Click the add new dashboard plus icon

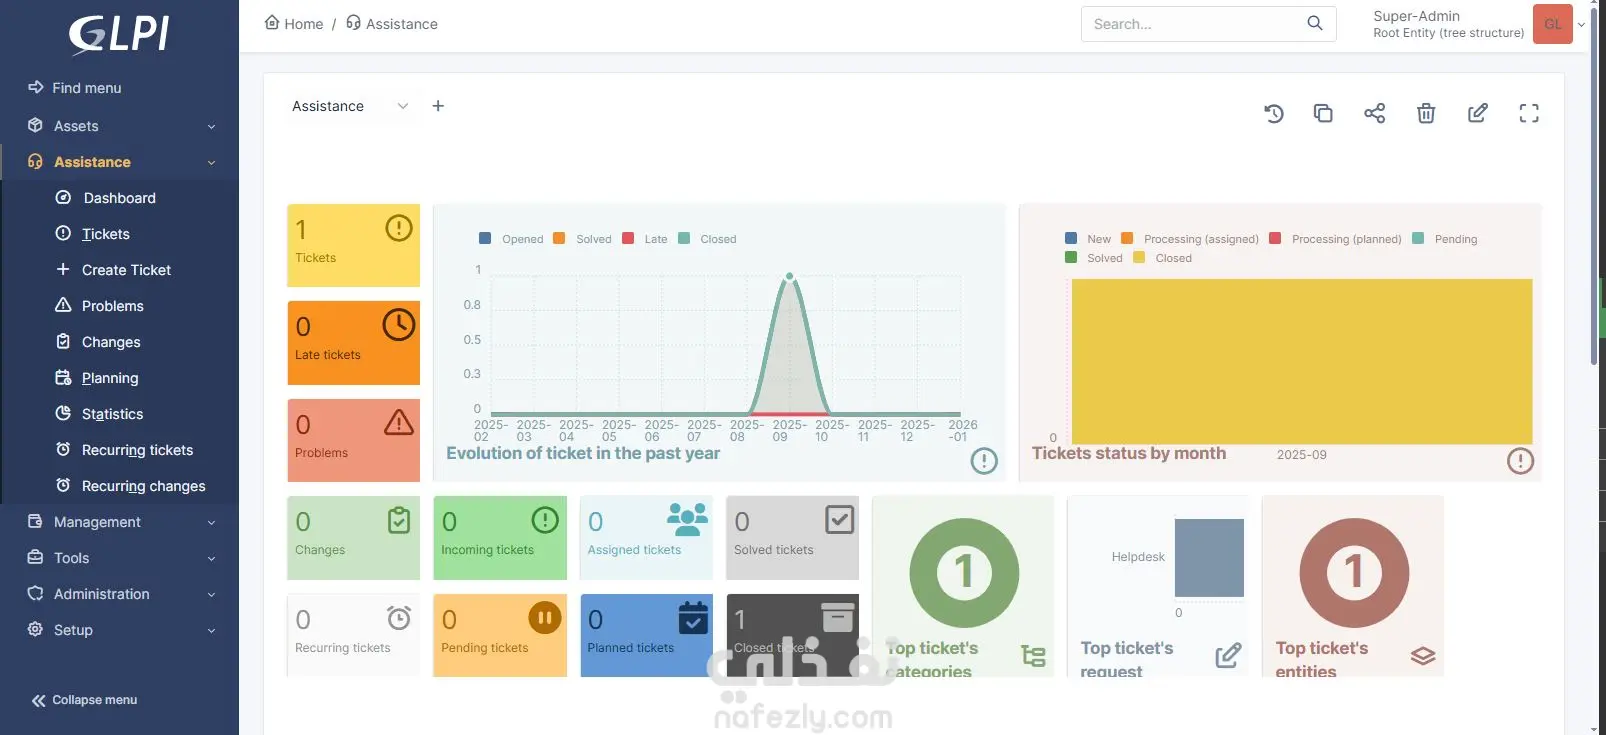tap(438, 106)
